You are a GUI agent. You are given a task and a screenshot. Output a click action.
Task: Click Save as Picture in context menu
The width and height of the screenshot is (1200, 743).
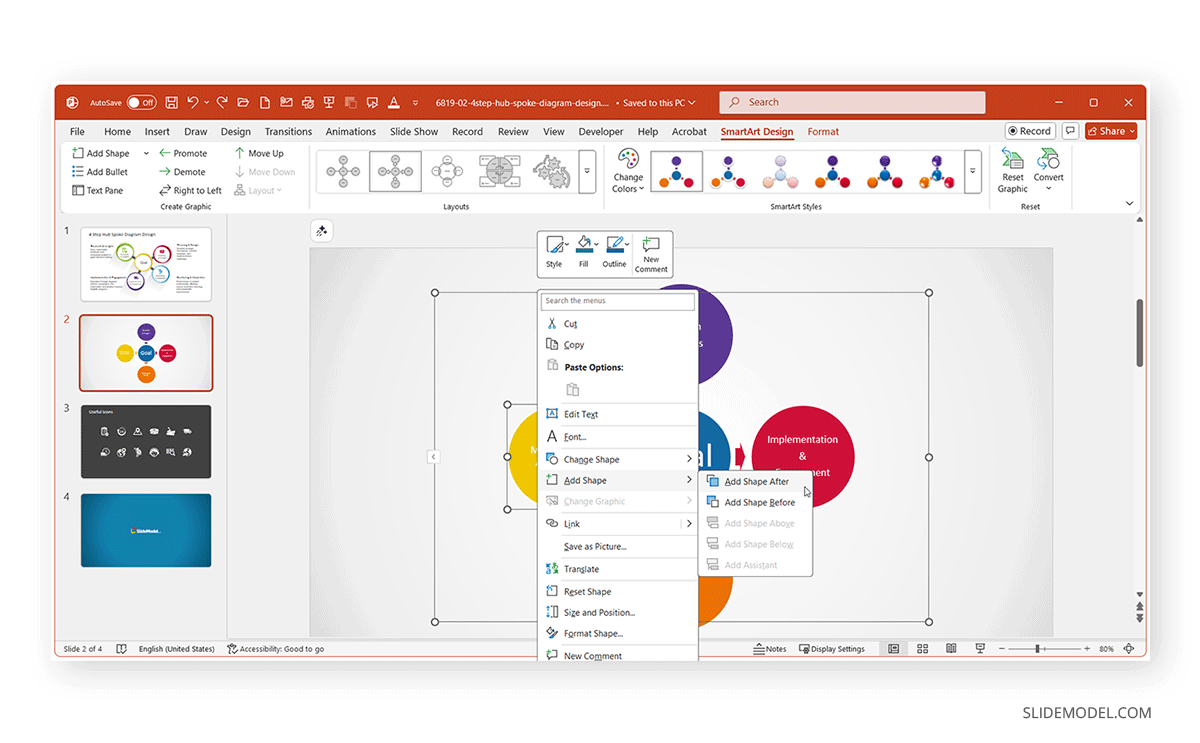(597, 546)
